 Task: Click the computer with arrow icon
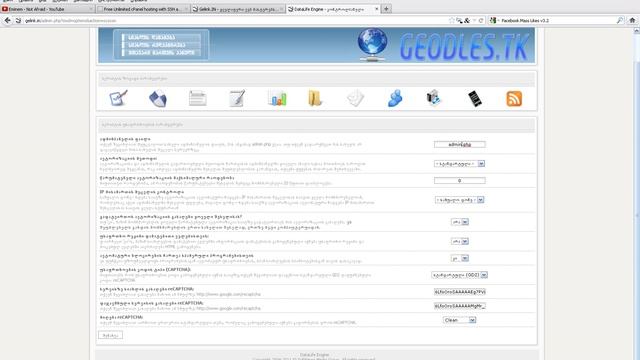[433, 98]
